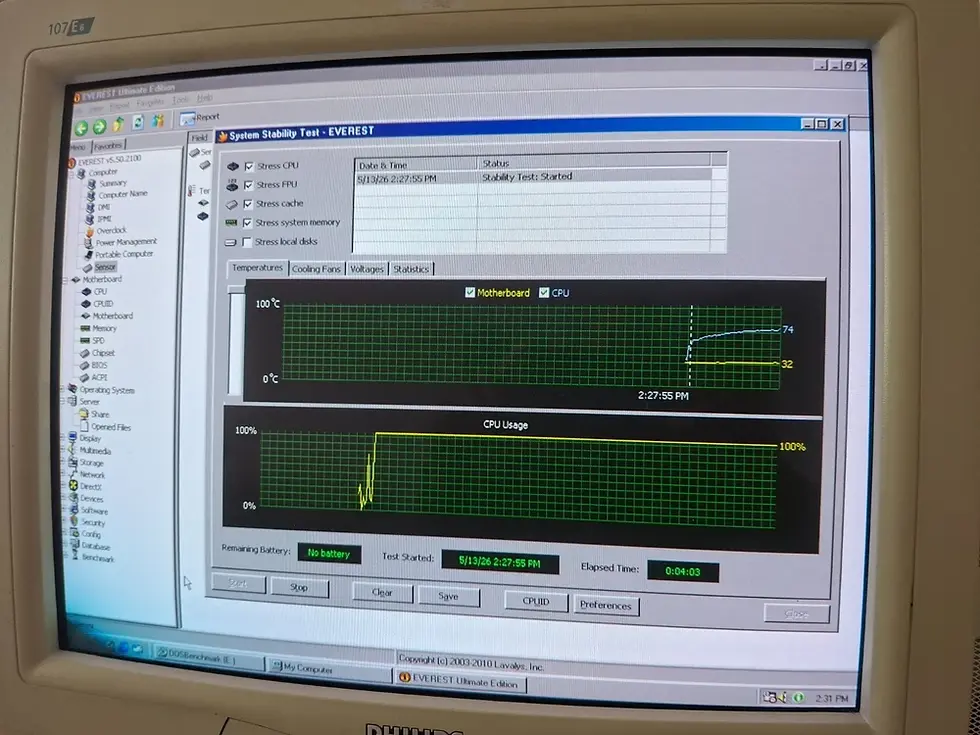This screenshot has height=735, width=980.
Task: Adjust the vertical slider beside temperature graph
Action: tap(236, 342)
